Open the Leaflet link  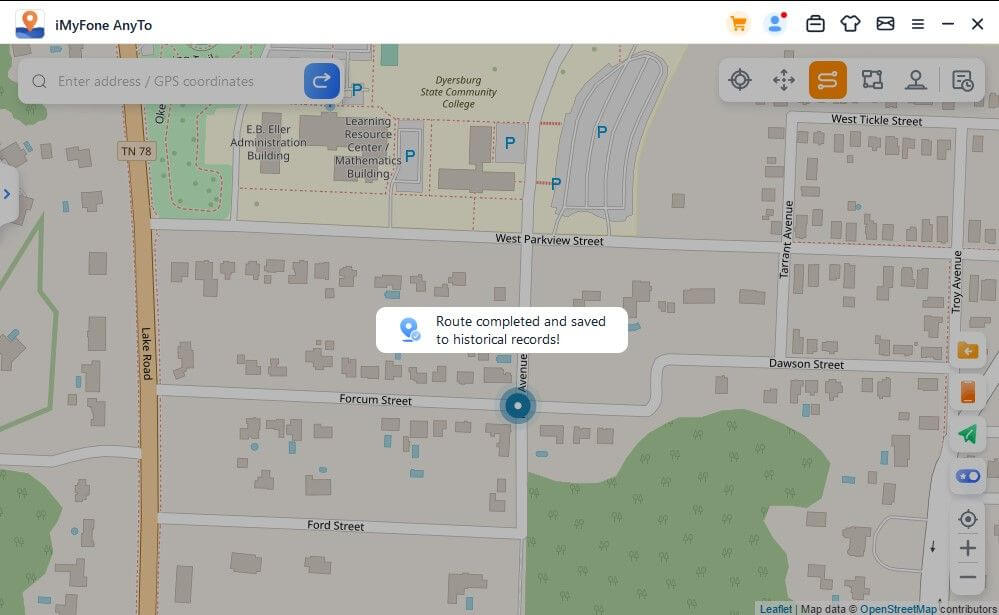pyautogui.click(x=775, y=609)
